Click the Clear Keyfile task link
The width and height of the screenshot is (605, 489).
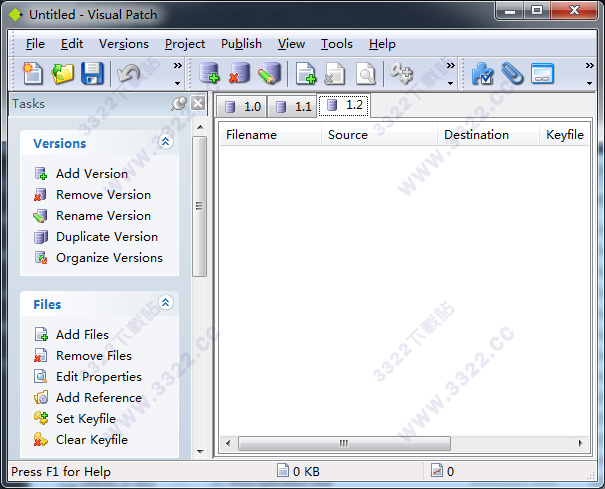92,440
